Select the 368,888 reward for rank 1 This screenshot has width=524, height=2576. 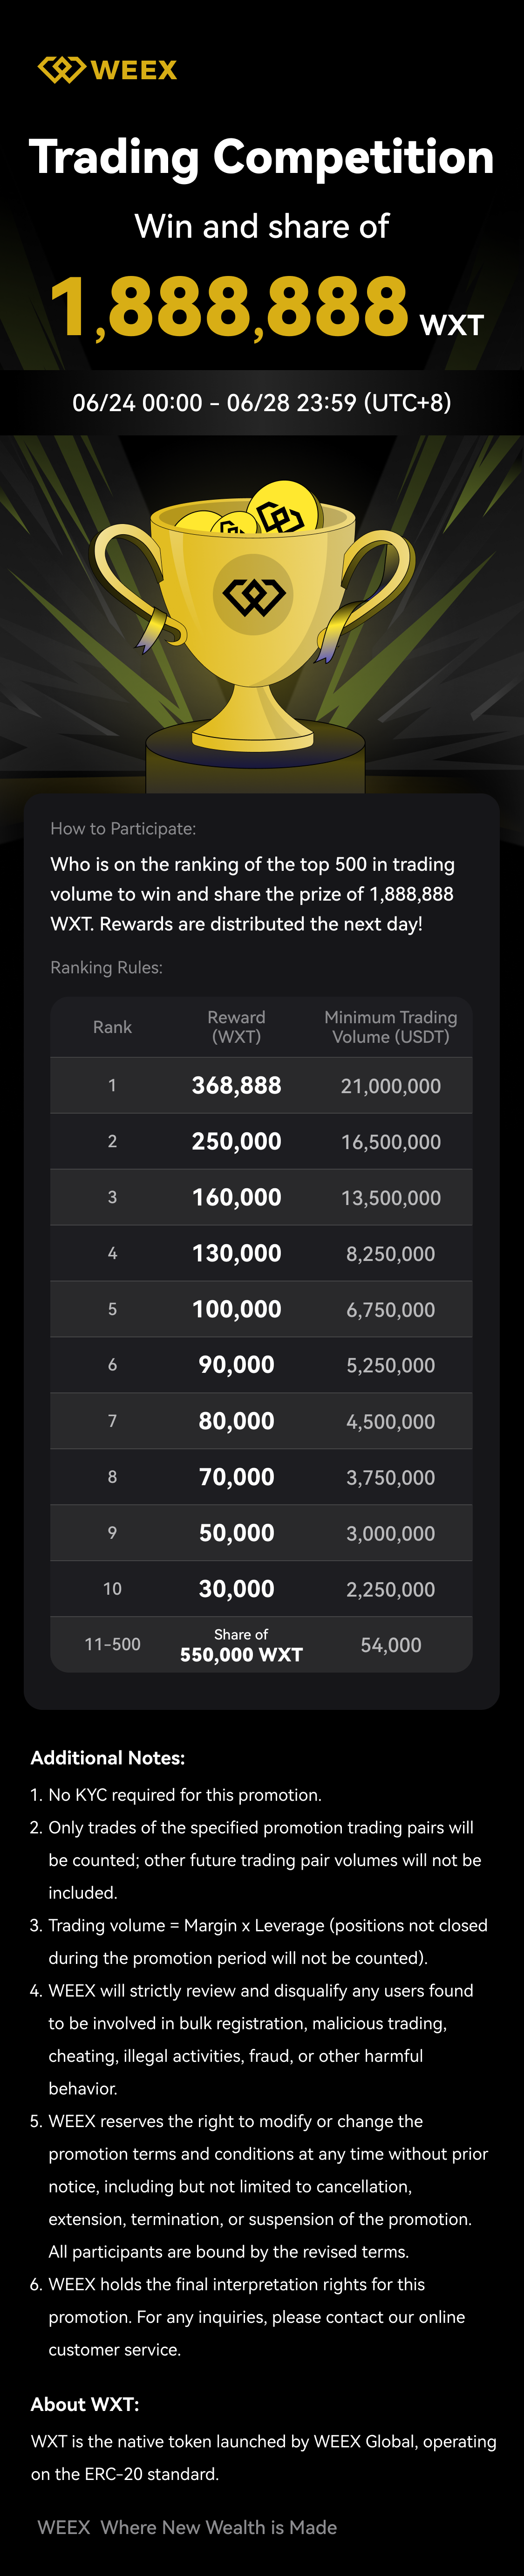tap(236, 1086)
